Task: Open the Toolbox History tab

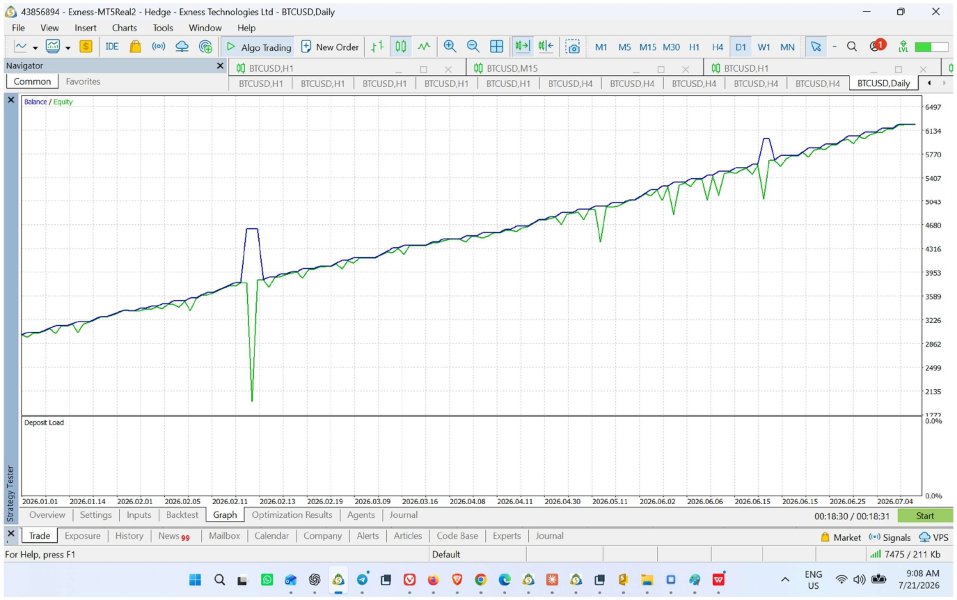Action: (129, 535)
